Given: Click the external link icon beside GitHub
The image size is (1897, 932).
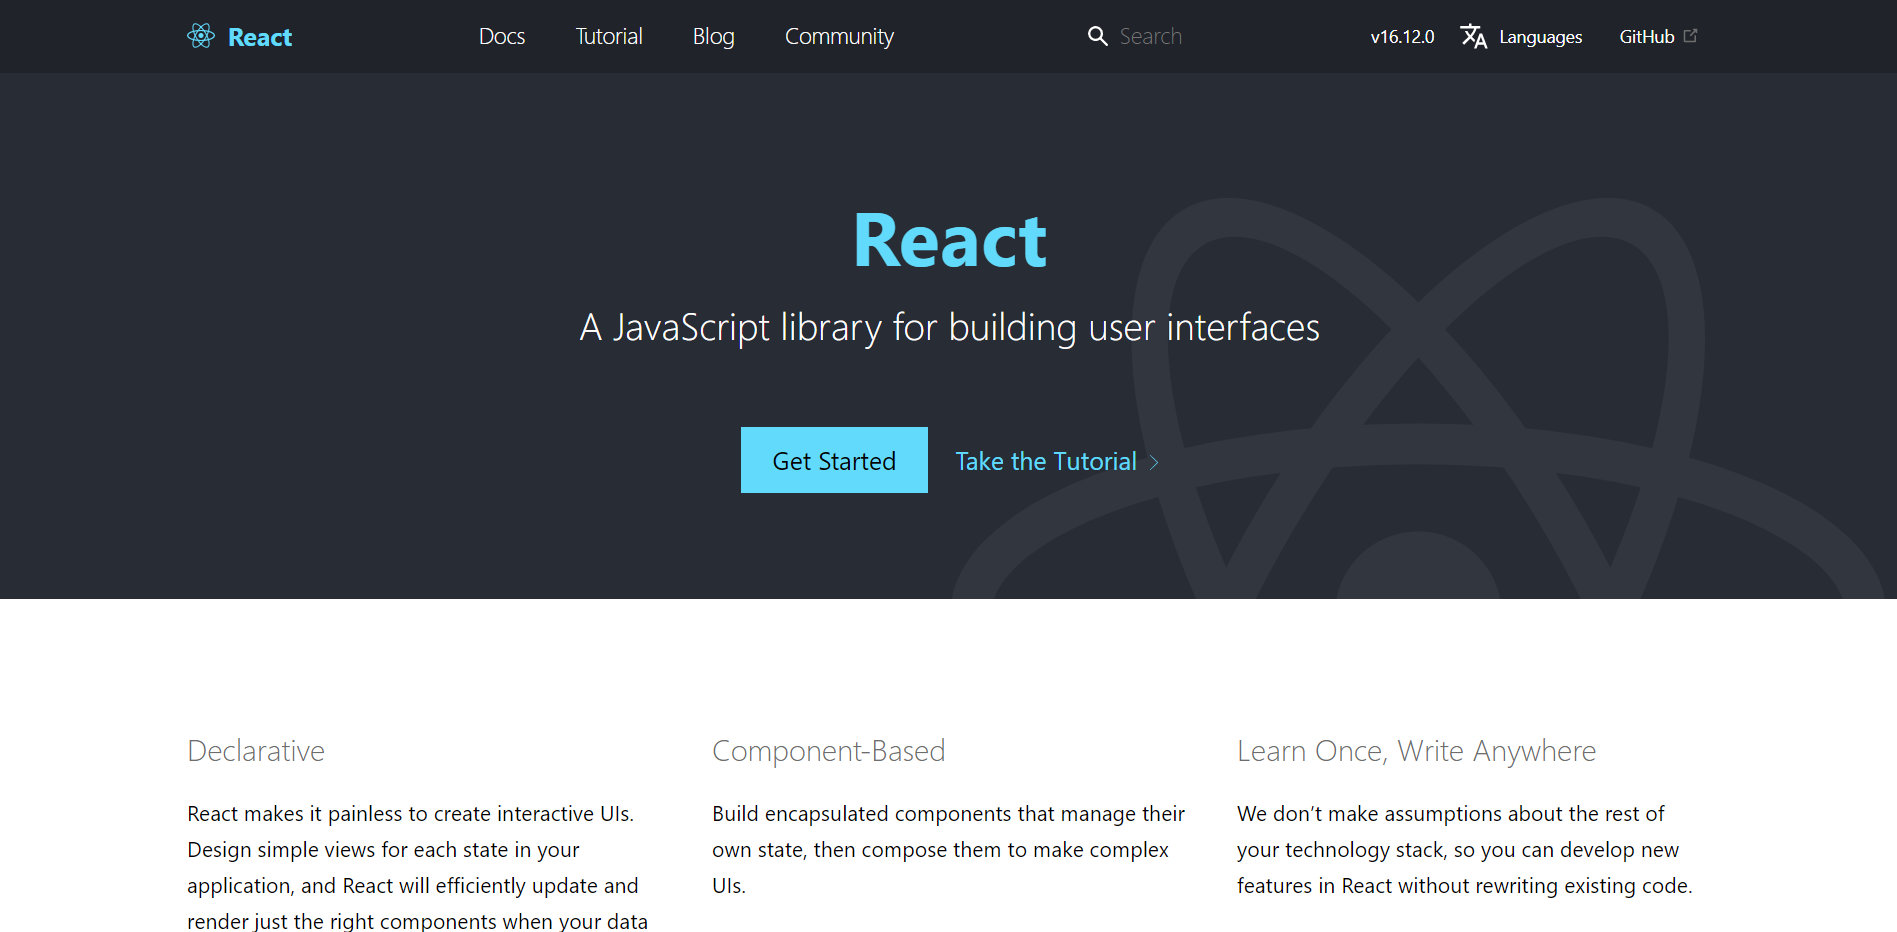Looking at the screenshot, I should [1690, 36].
